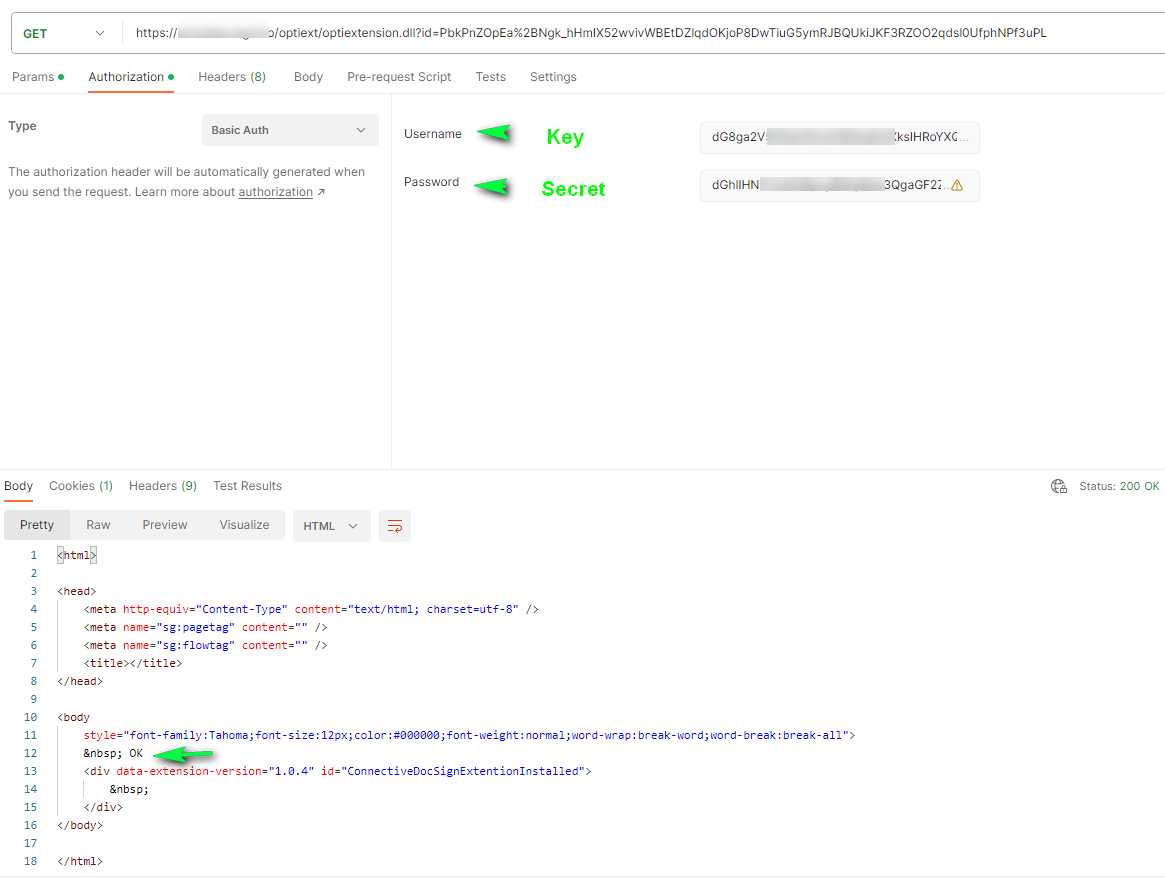Open the Test Results tab
1165x879 pixels.
pyautogui.click(x=247, y=486)
